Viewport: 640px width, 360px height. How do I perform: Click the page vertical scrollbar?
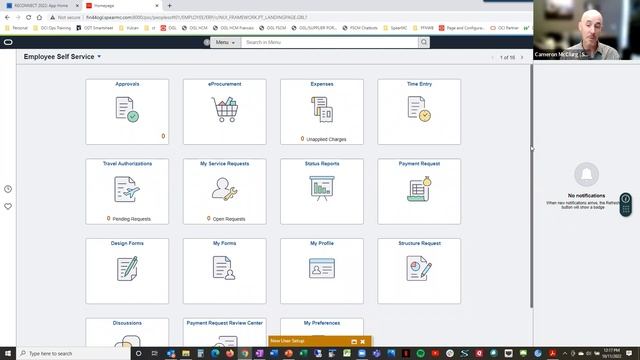531,186
